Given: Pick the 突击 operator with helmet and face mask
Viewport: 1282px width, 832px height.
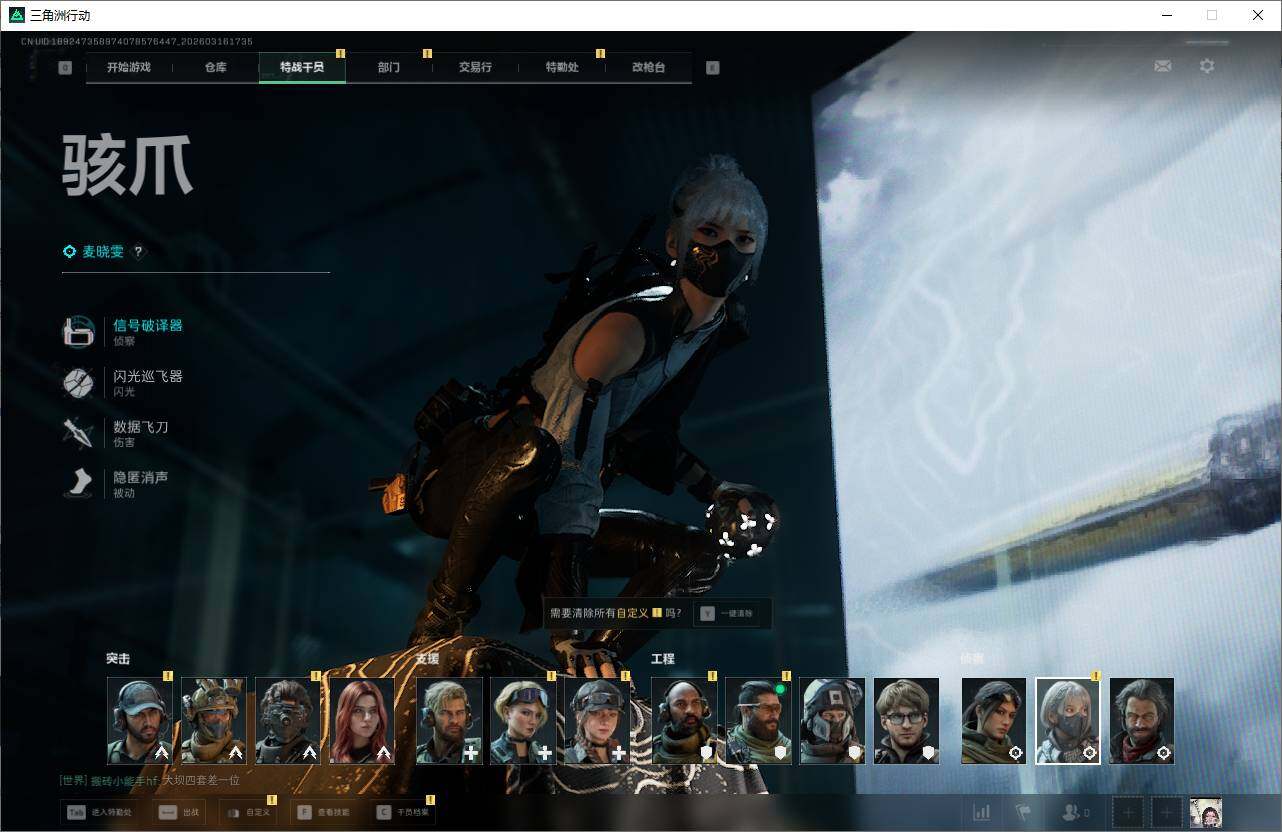Looking at the screenshot, I should click(x=214, y=721).
